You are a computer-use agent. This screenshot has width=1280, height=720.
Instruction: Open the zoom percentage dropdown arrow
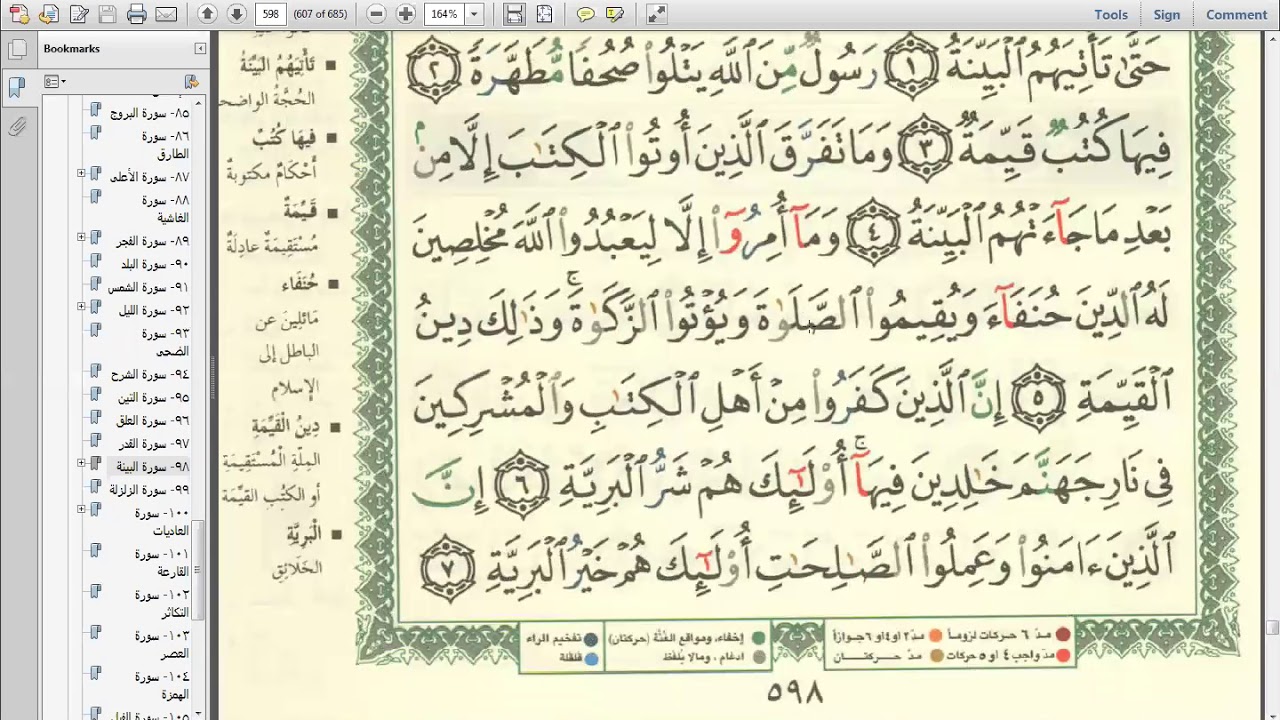(474, 14)
